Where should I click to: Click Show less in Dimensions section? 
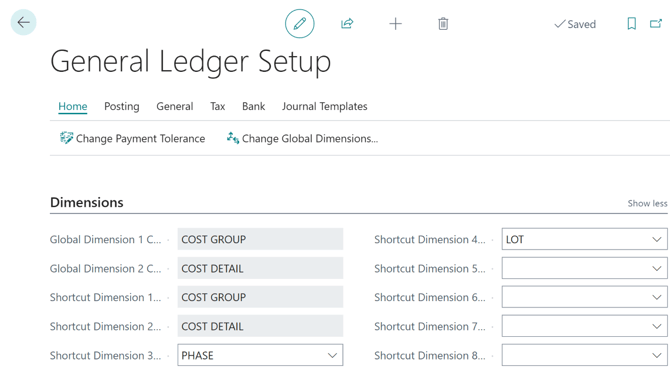tap(647, 203)
